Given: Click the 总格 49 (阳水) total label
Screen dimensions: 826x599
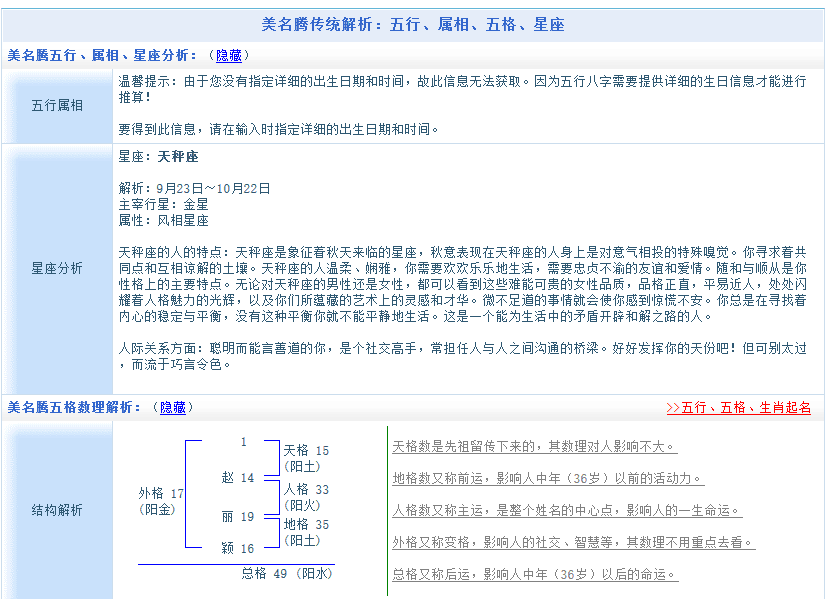Looking at the screenshot, I should click(x=287, y=573).
